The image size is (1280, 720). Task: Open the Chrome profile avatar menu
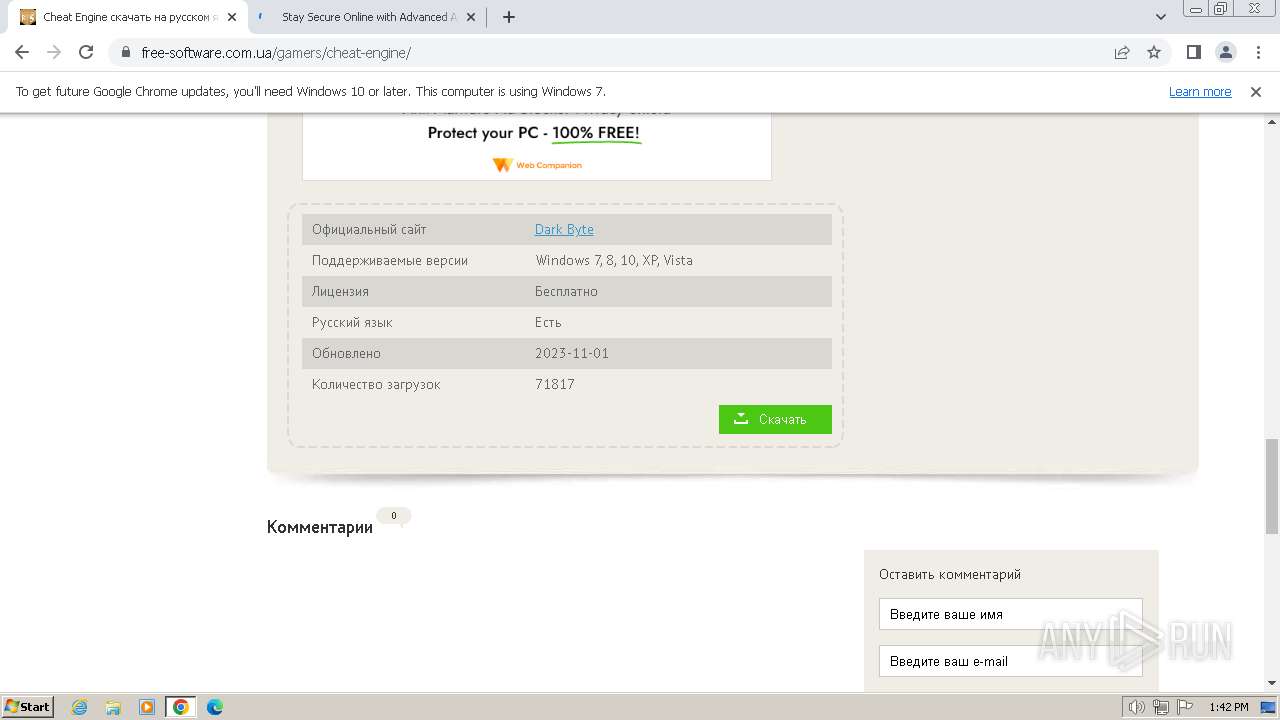tap(1226, 53)
